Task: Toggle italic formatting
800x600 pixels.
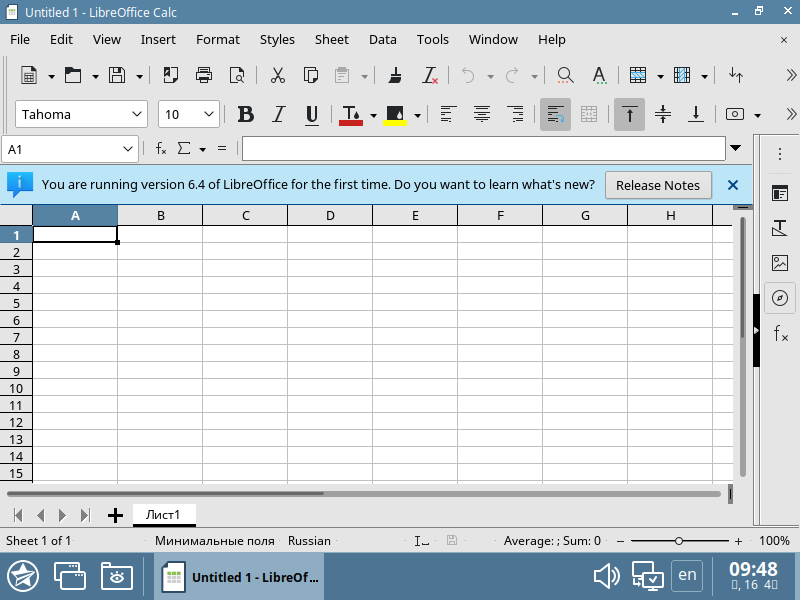Action: (278, 114)
